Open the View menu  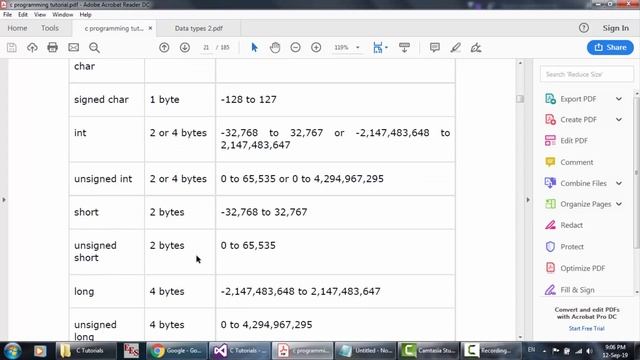click(x=40, y=15)
